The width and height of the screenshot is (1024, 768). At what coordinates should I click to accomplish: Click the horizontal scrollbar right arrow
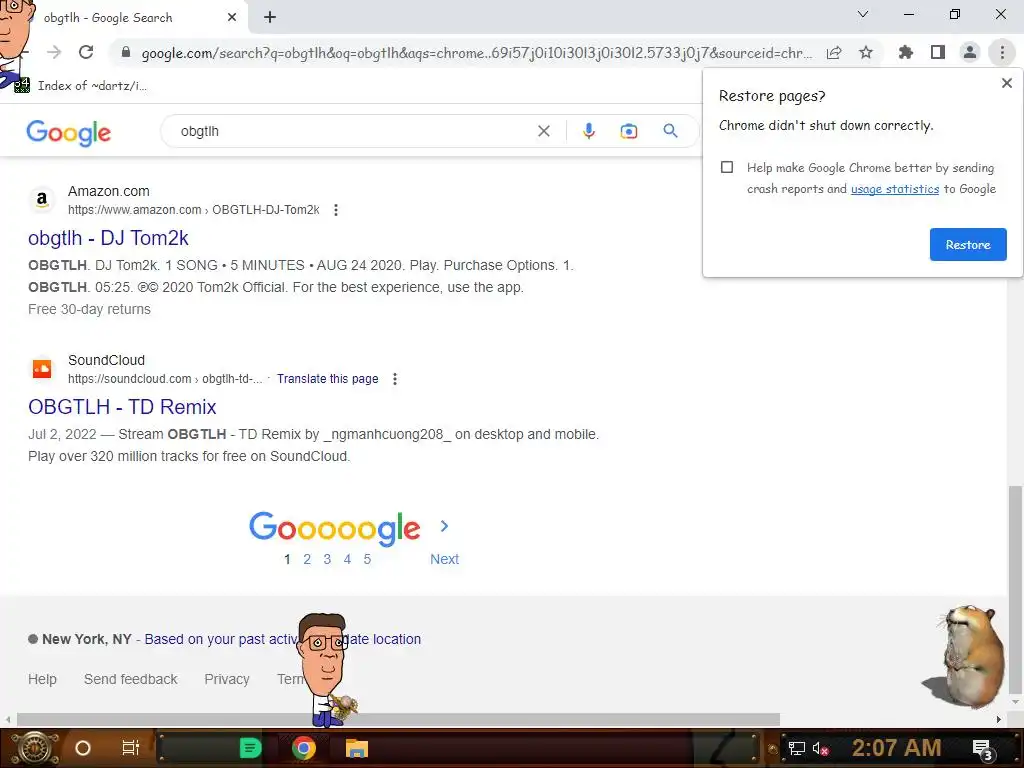pos(999,720)
